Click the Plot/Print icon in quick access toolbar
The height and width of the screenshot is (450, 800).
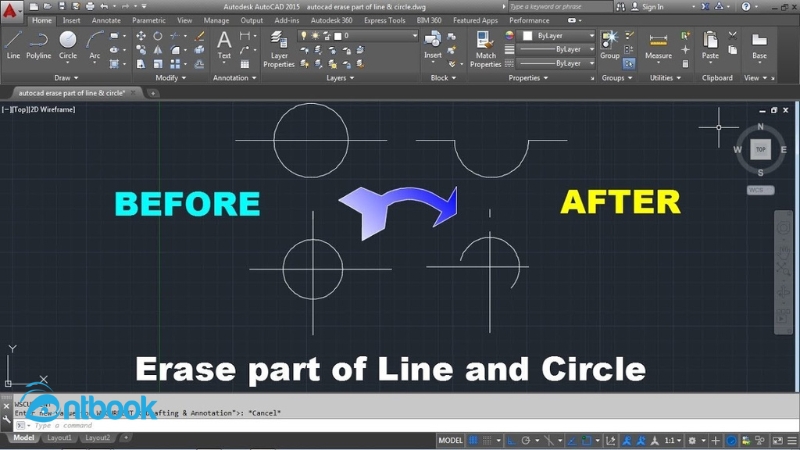pos(90,7)
